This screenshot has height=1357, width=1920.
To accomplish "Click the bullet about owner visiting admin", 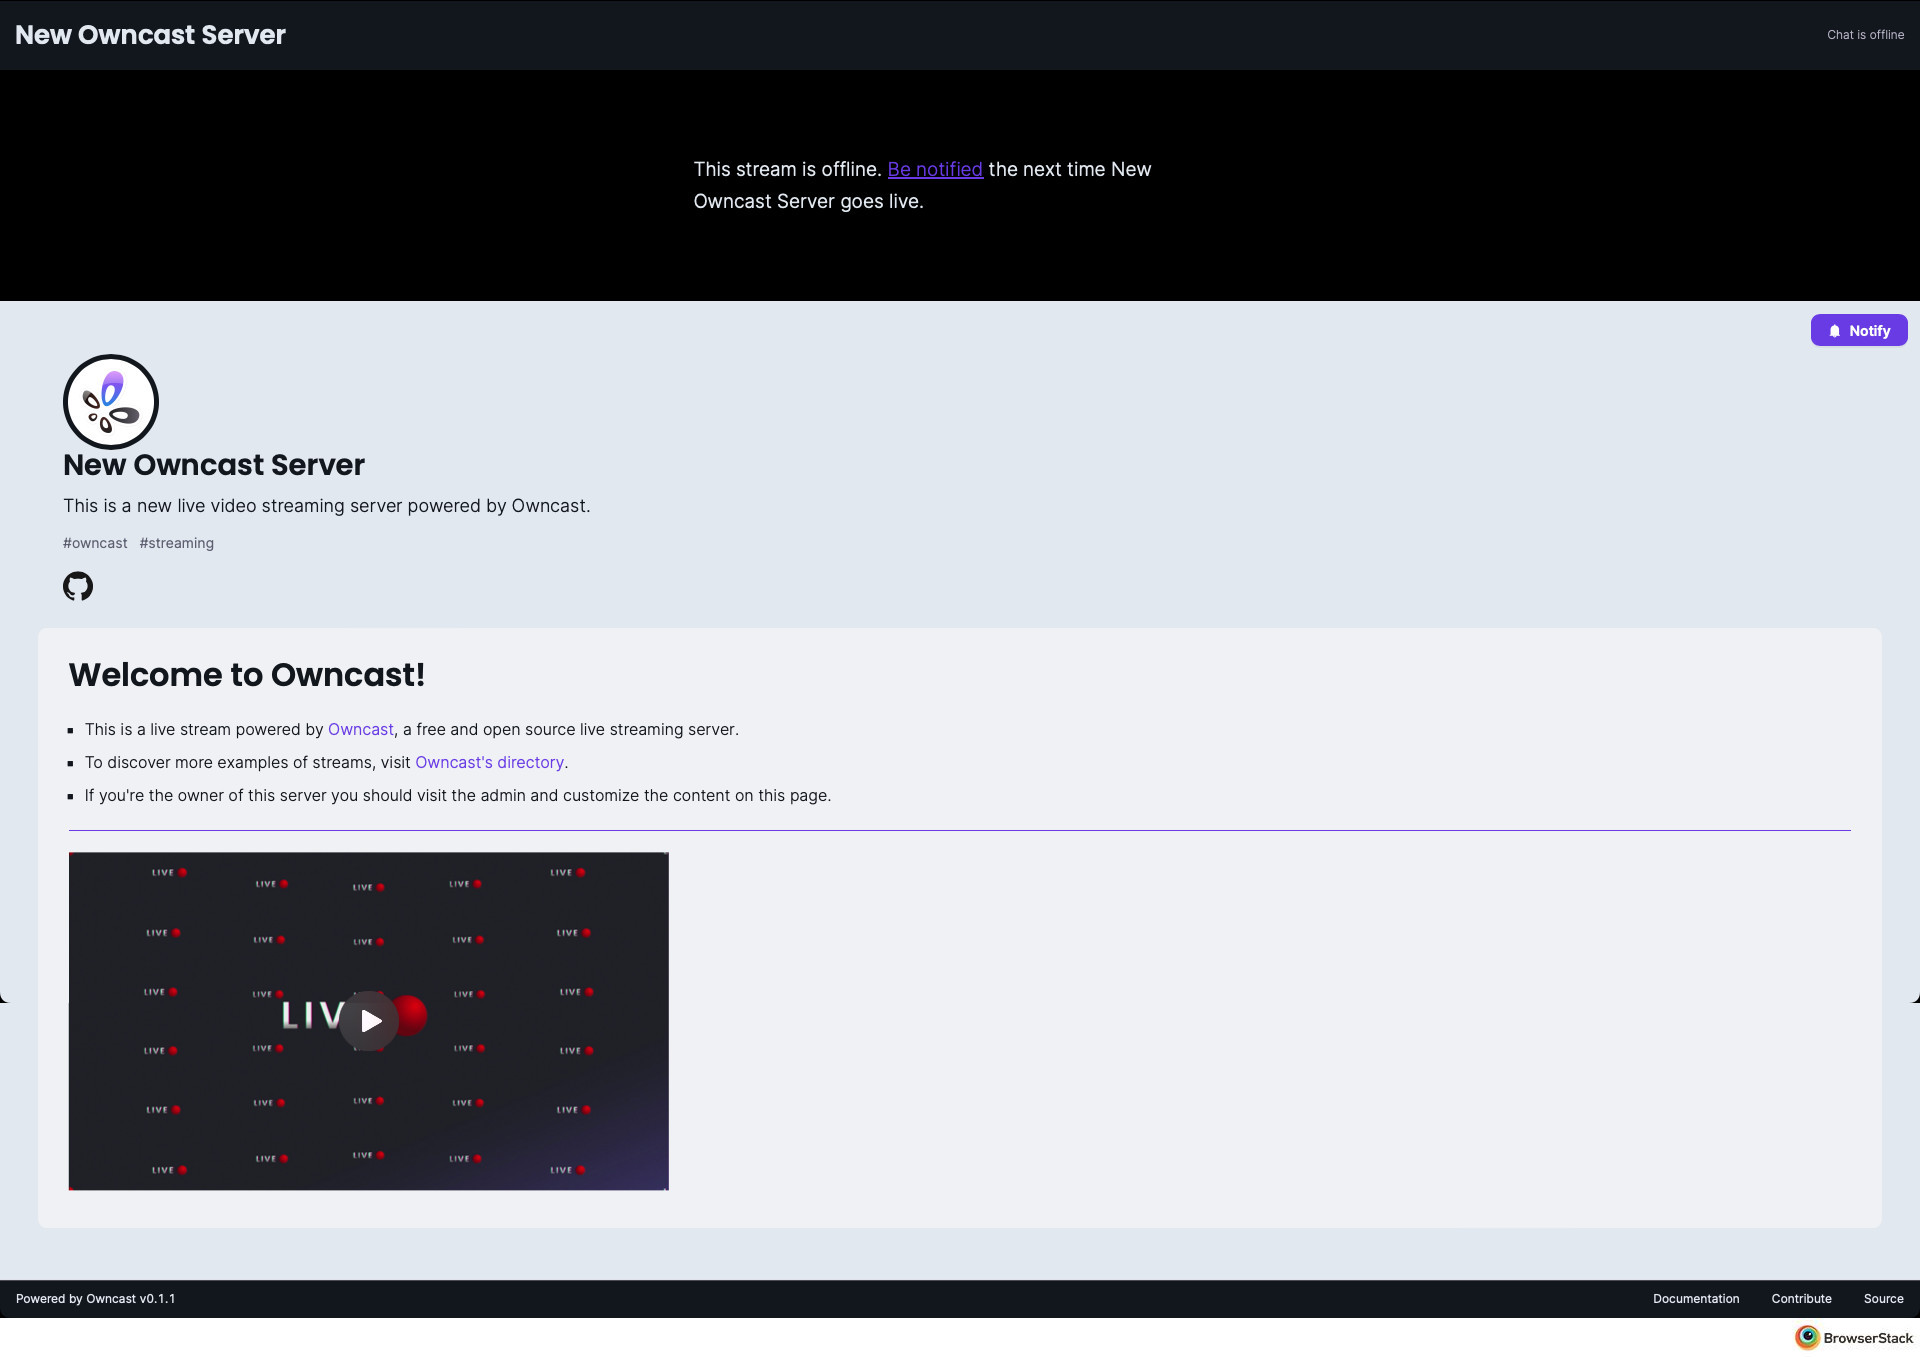I will click(458, 796).
